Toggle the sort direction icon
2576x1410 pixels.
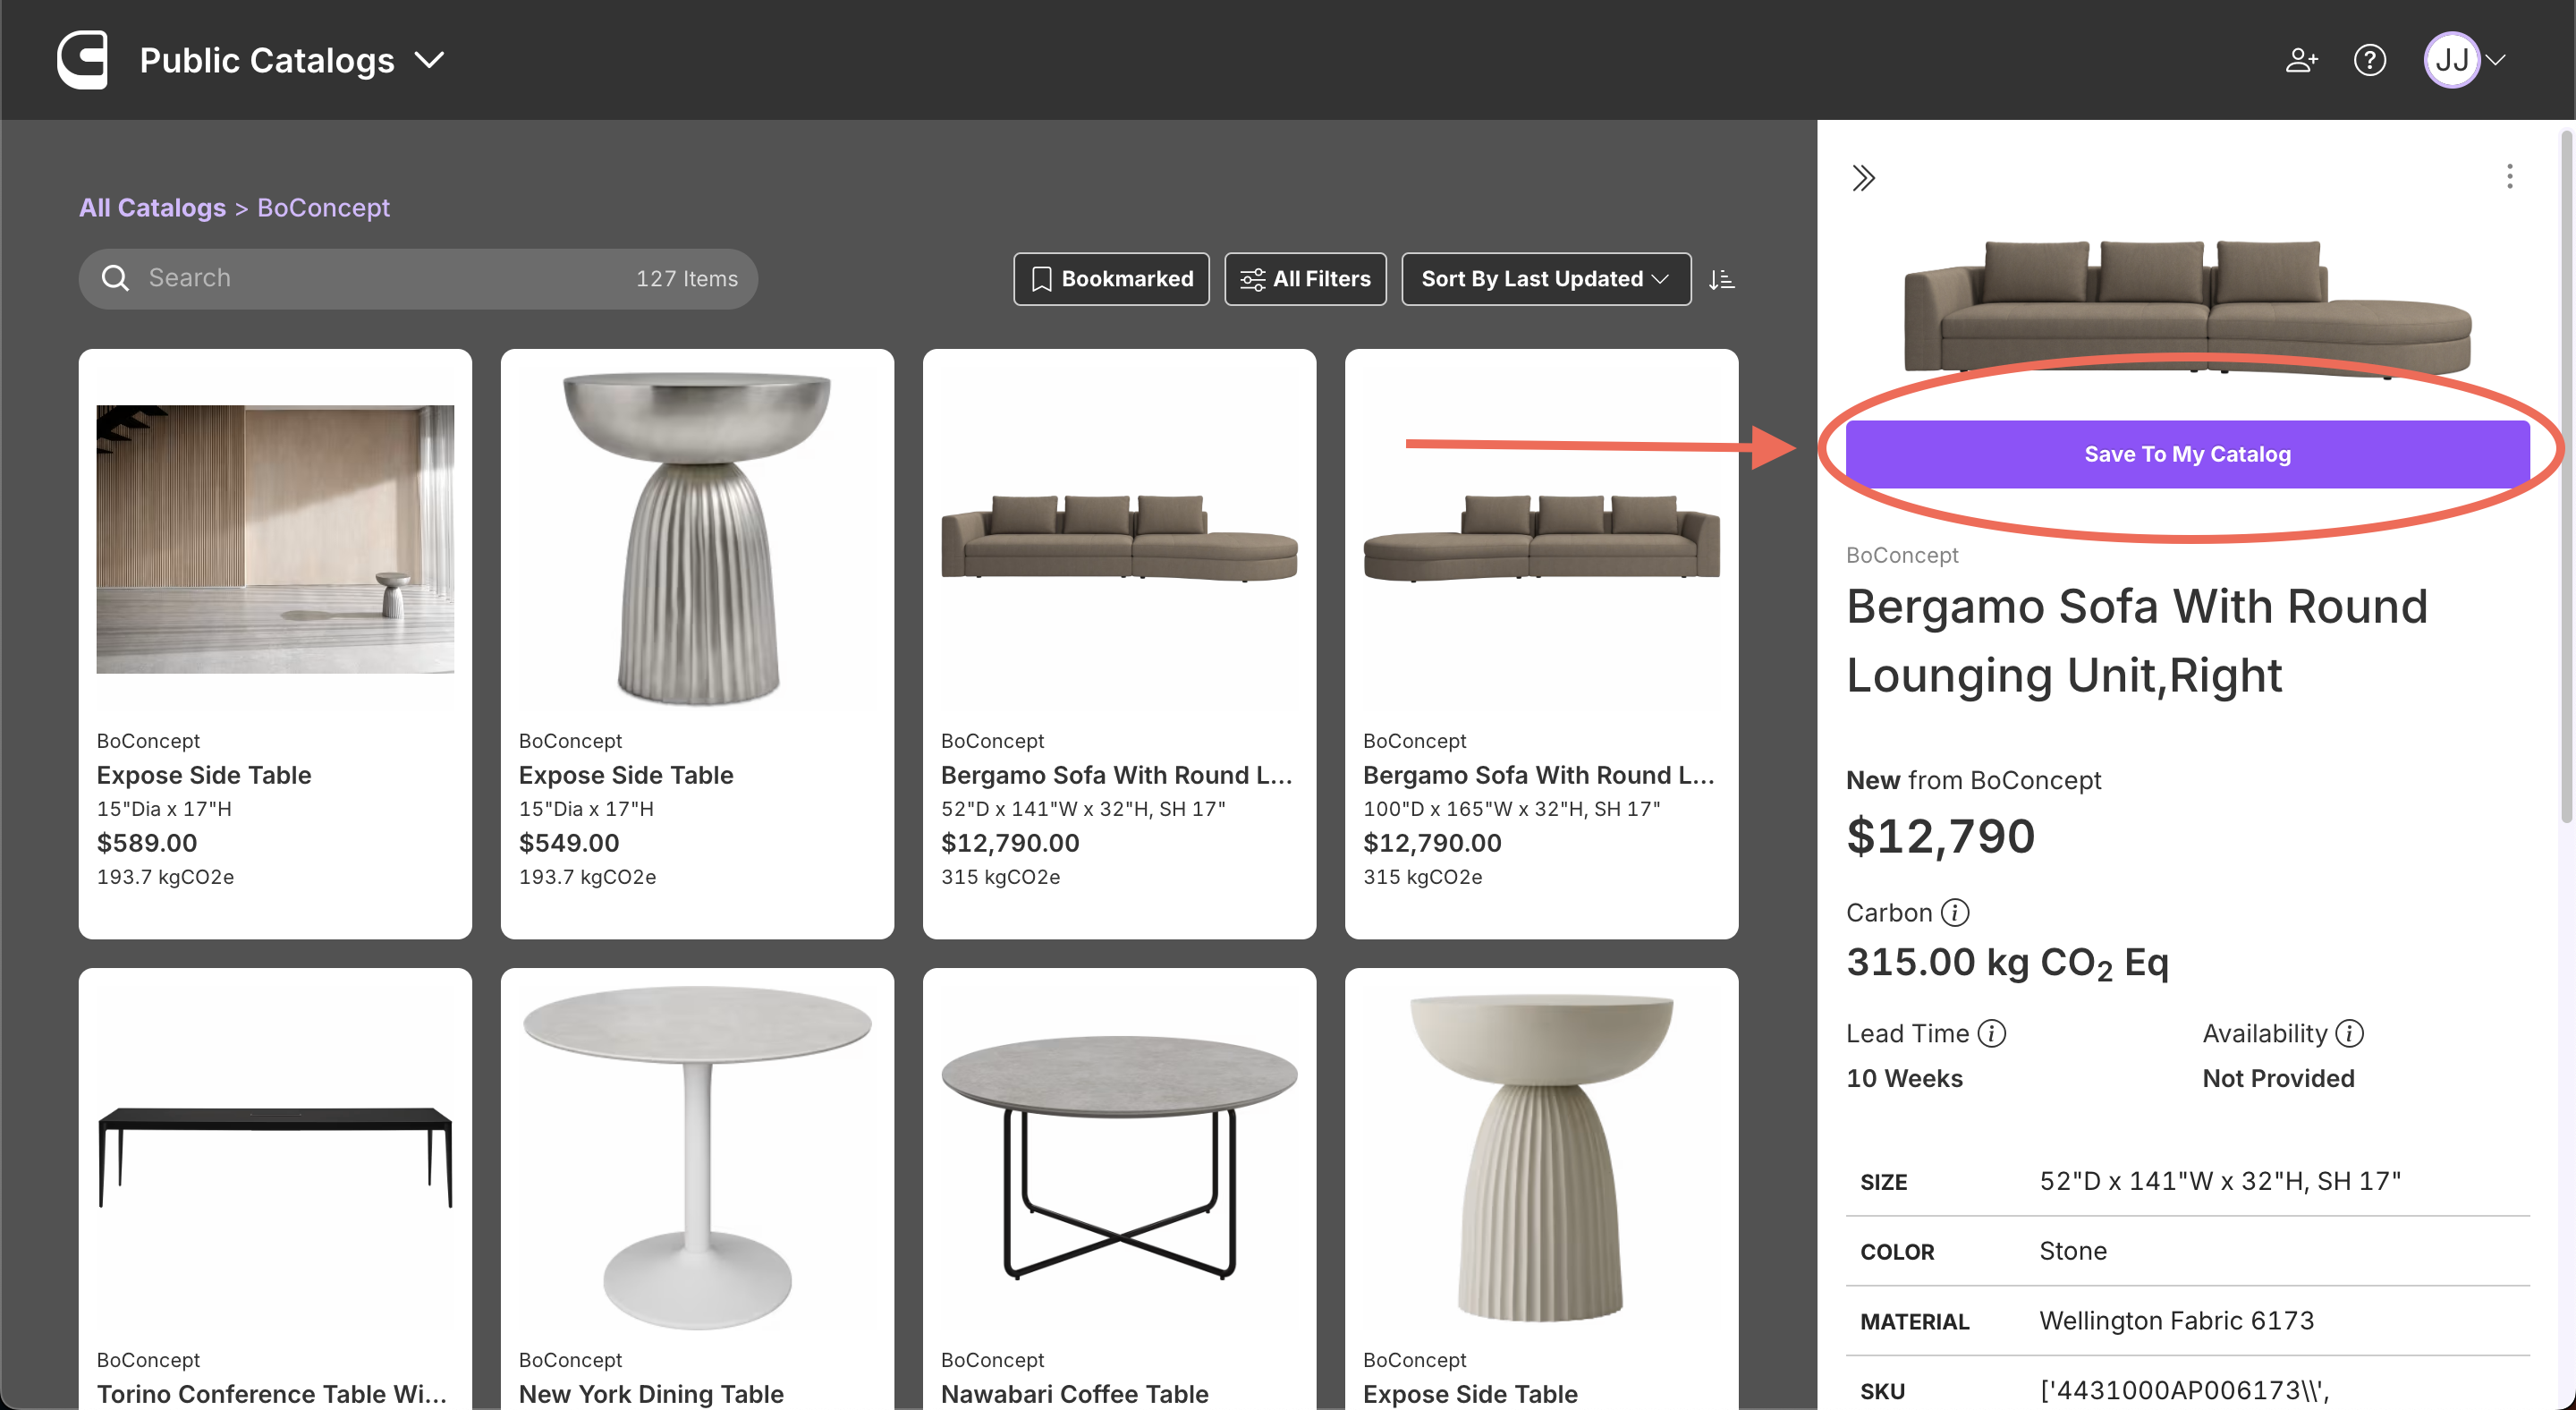point(1721,279)
